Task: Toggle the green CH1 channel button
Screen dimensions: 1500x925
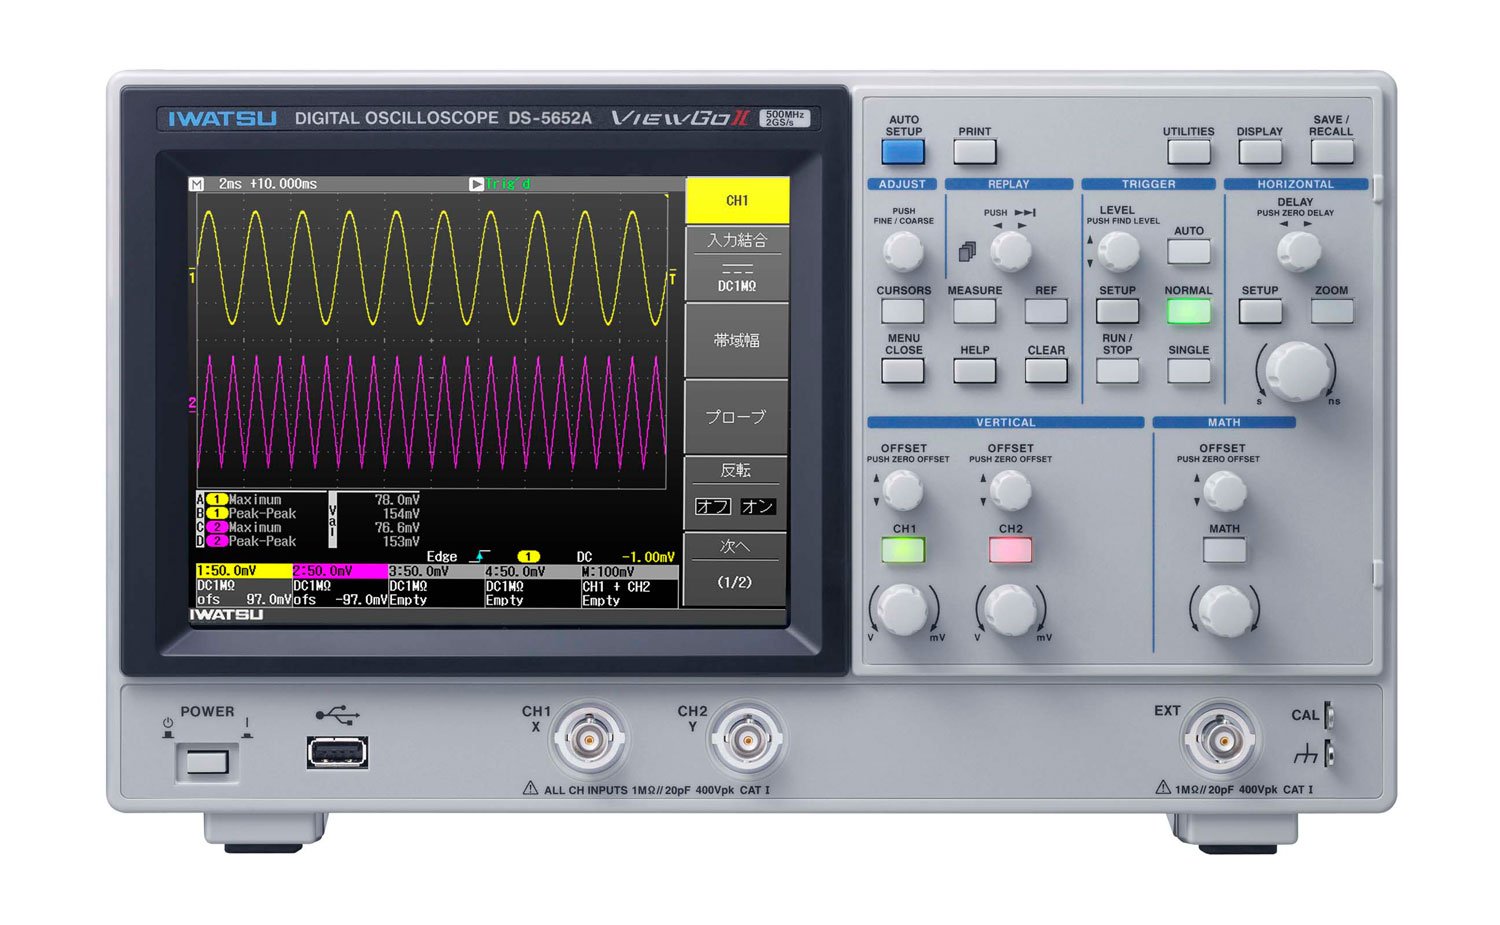Action: click(x=903, y=549)
